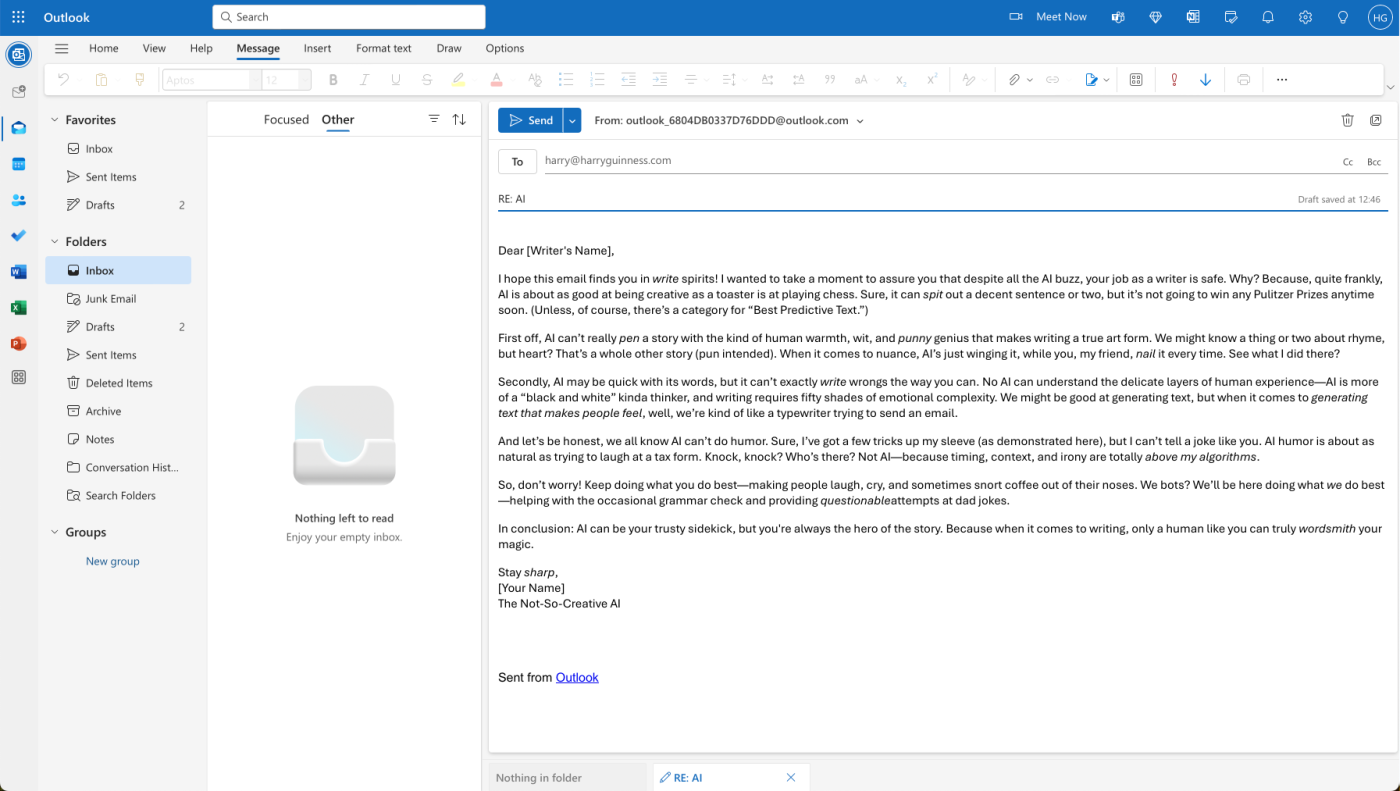
Task: Mark message as High importance
Action: (1174, 80)
